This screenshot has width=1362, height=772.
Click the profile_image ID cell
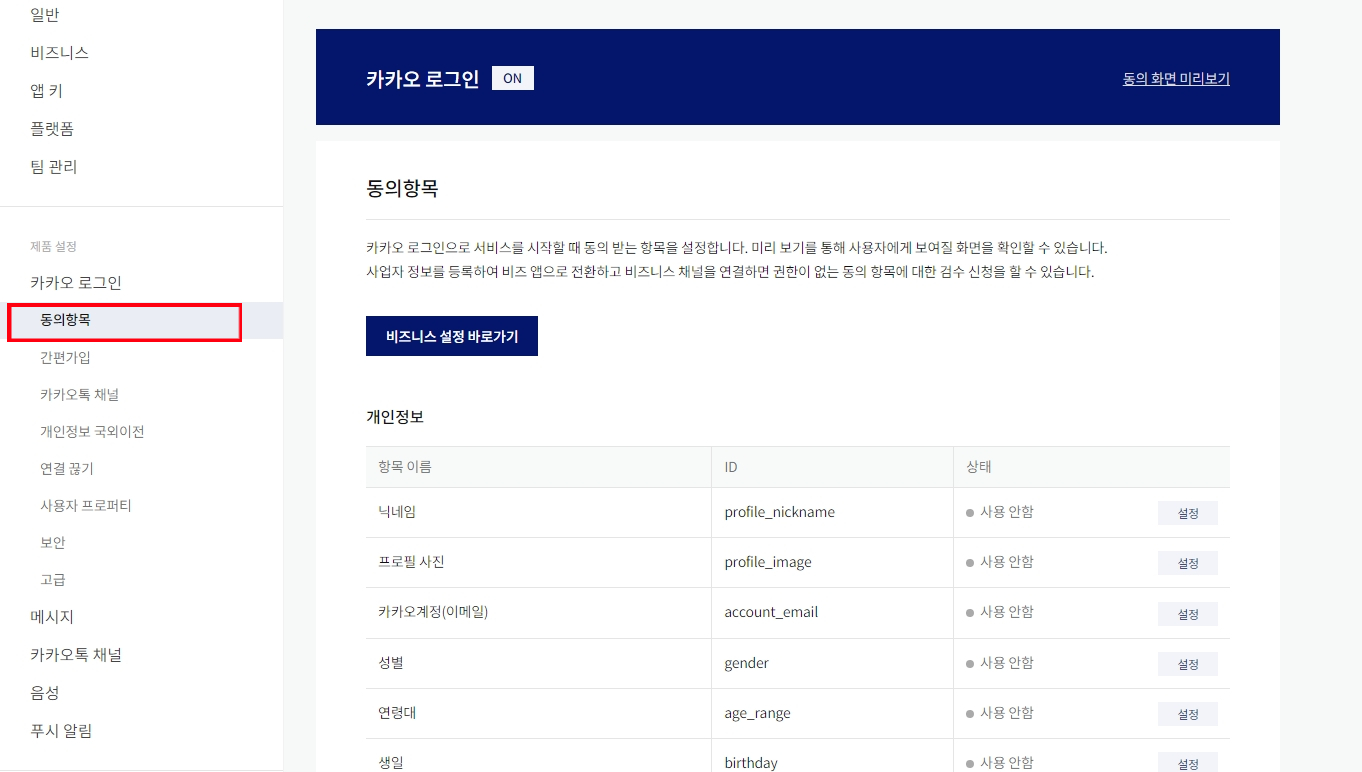(768, 562)
